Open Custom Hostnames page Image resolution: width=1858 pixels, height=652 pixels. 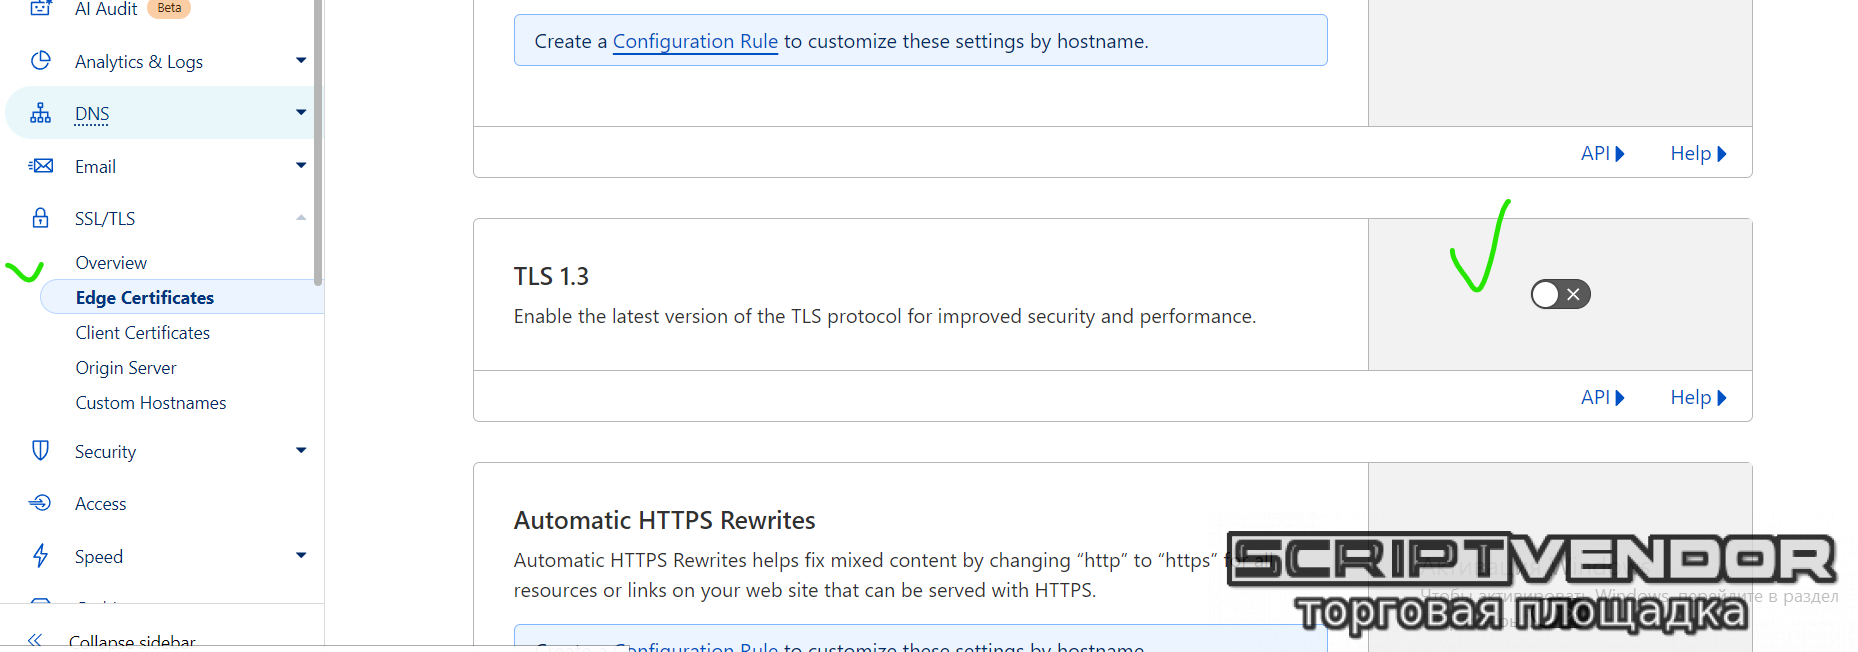pos(151,403)
